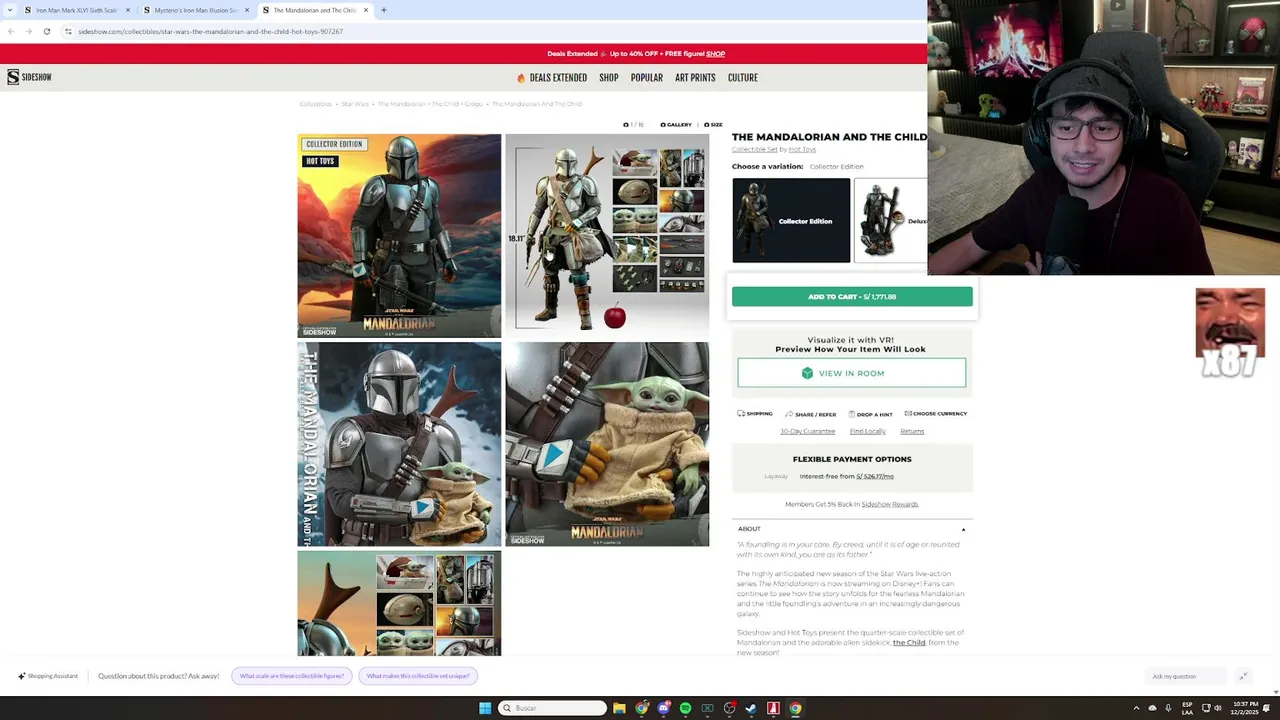Click Drop a Hint

coord(870,414)
